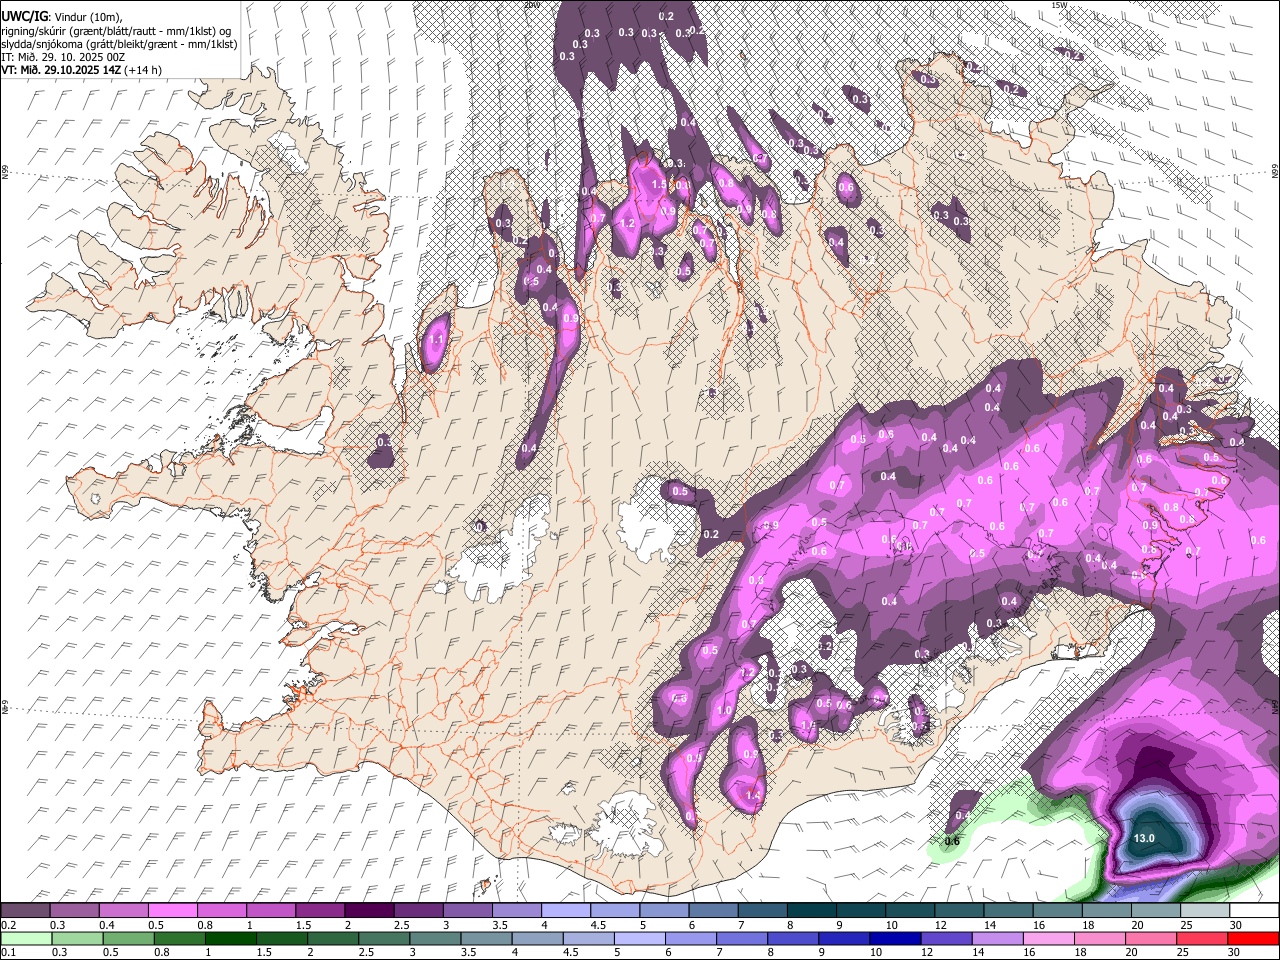
Task: Pick the violet 12 swatch in rain legend
Action: [946, 938]
